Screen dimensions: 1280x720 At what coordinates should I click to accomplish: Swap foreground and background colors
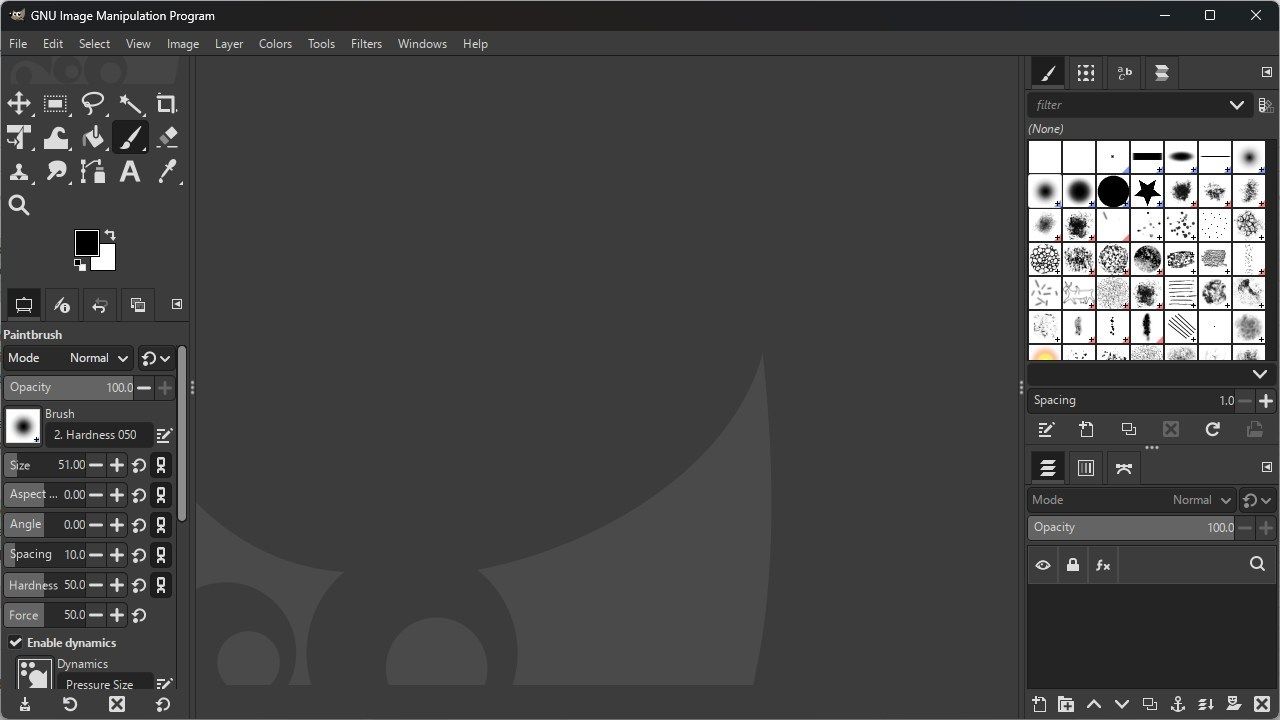(x=109, y=235)
